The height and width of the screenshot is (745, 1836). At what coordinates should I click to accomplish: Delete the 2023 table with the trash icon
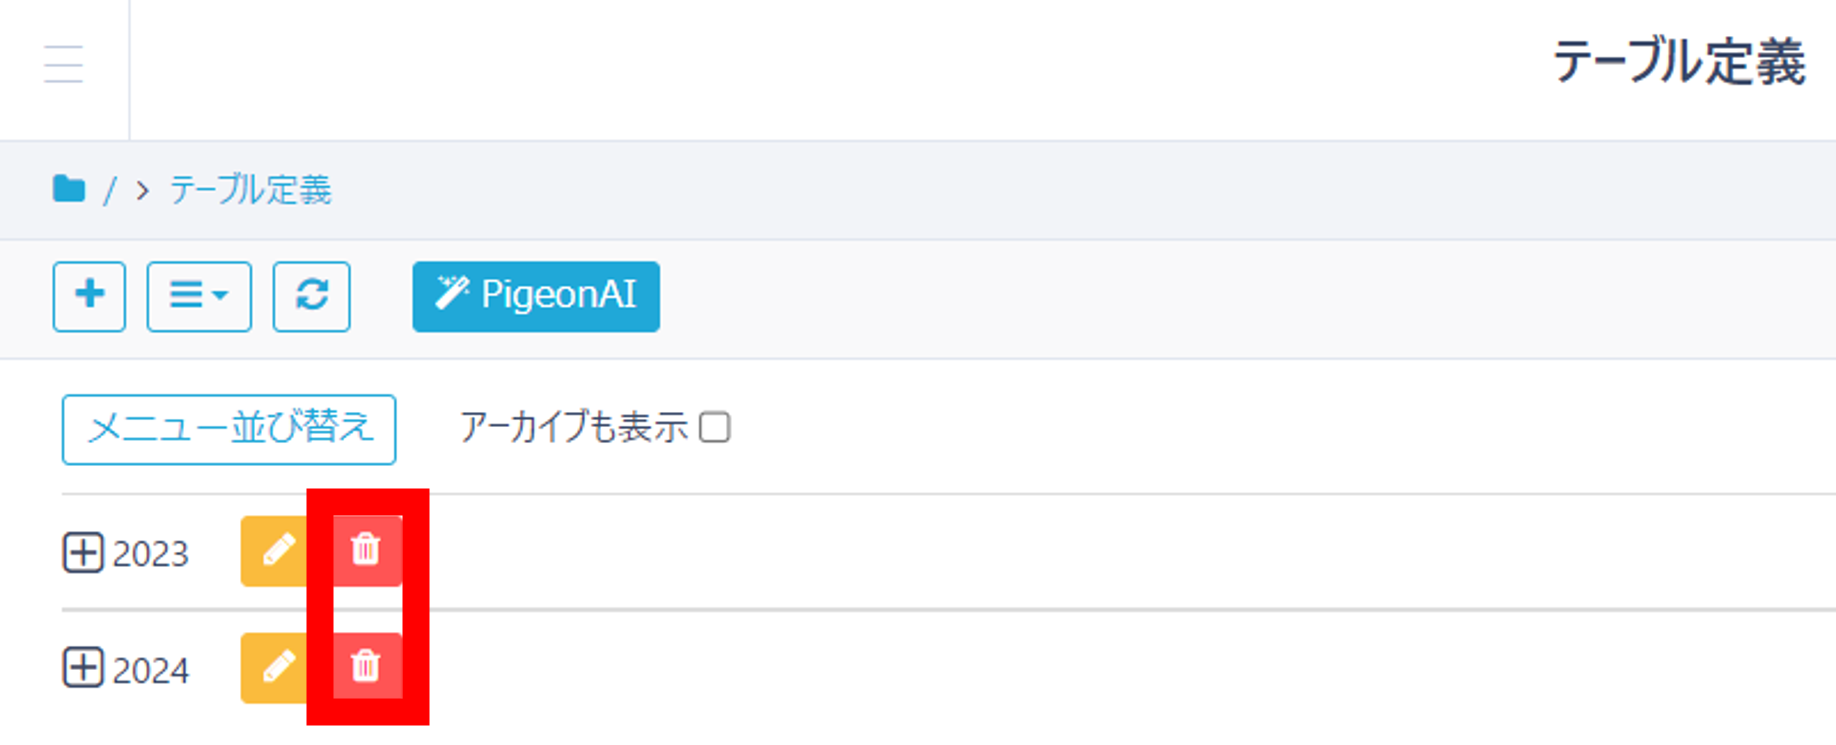click(x=367, y=551)
